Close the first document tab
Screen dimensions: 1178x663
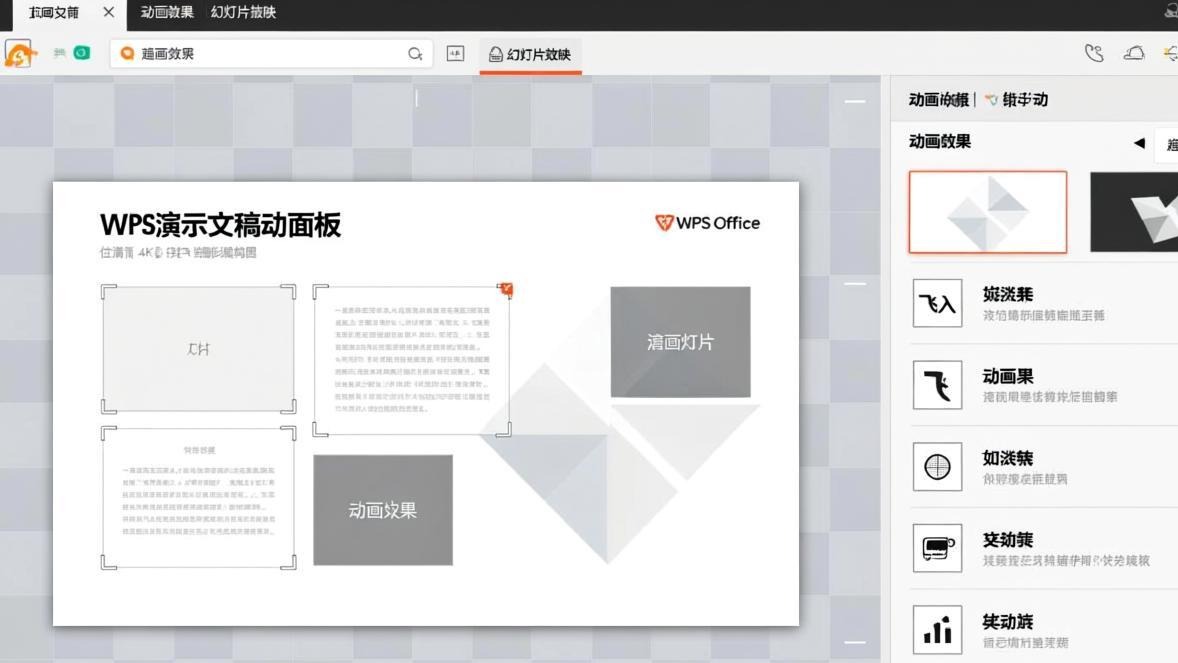[x=109, y=12]
